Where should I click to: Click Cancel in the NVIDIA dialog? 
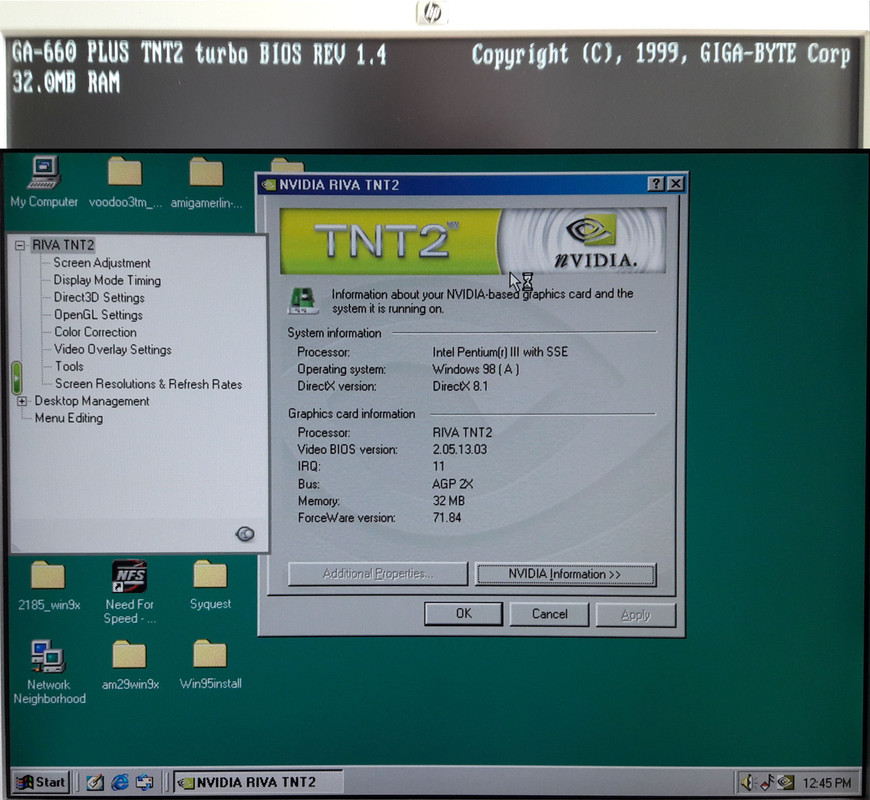pos(549,614)
